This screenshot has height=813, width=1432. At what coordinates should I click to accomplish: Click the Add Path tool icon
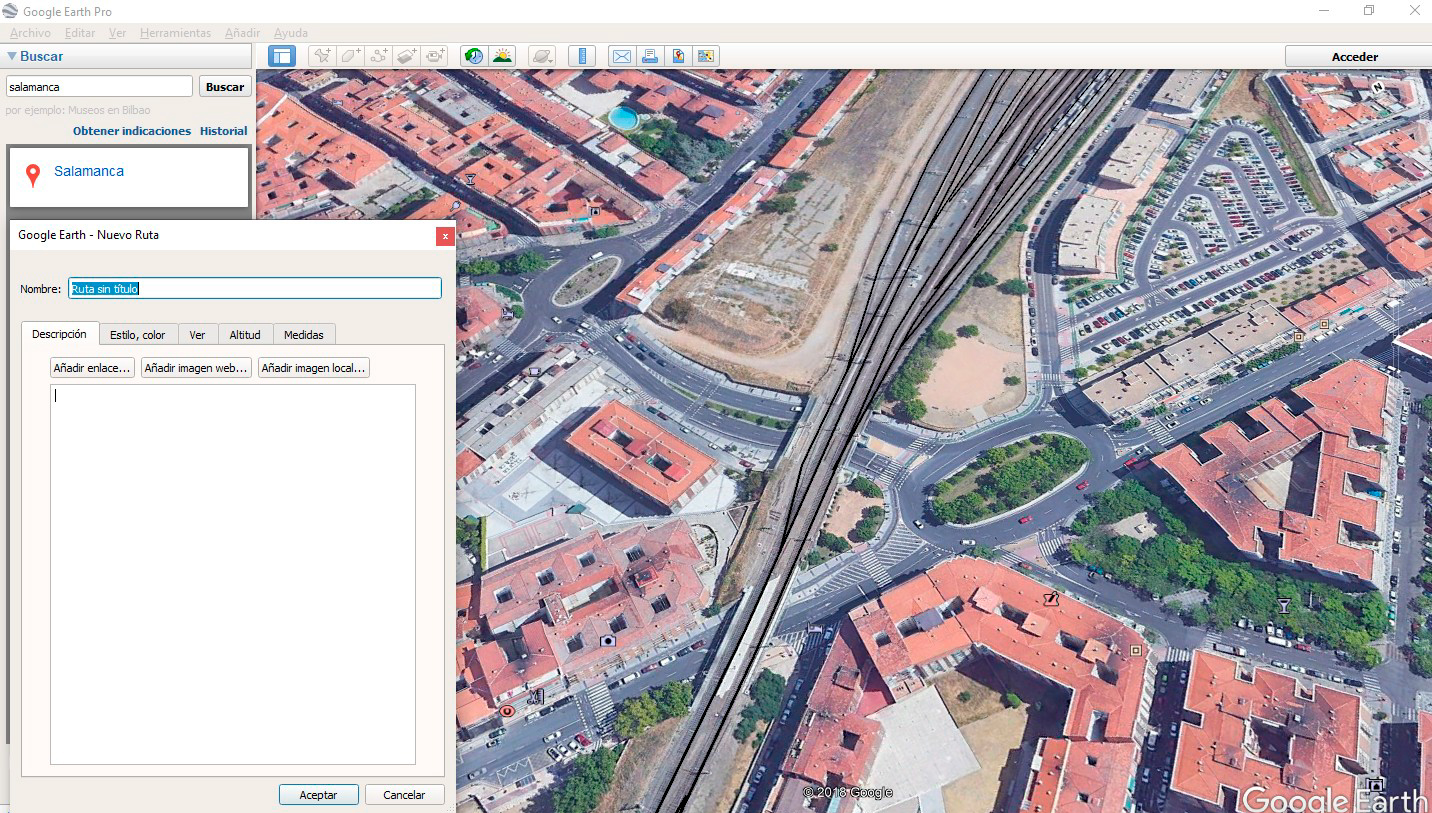click(x=379, y=56)
